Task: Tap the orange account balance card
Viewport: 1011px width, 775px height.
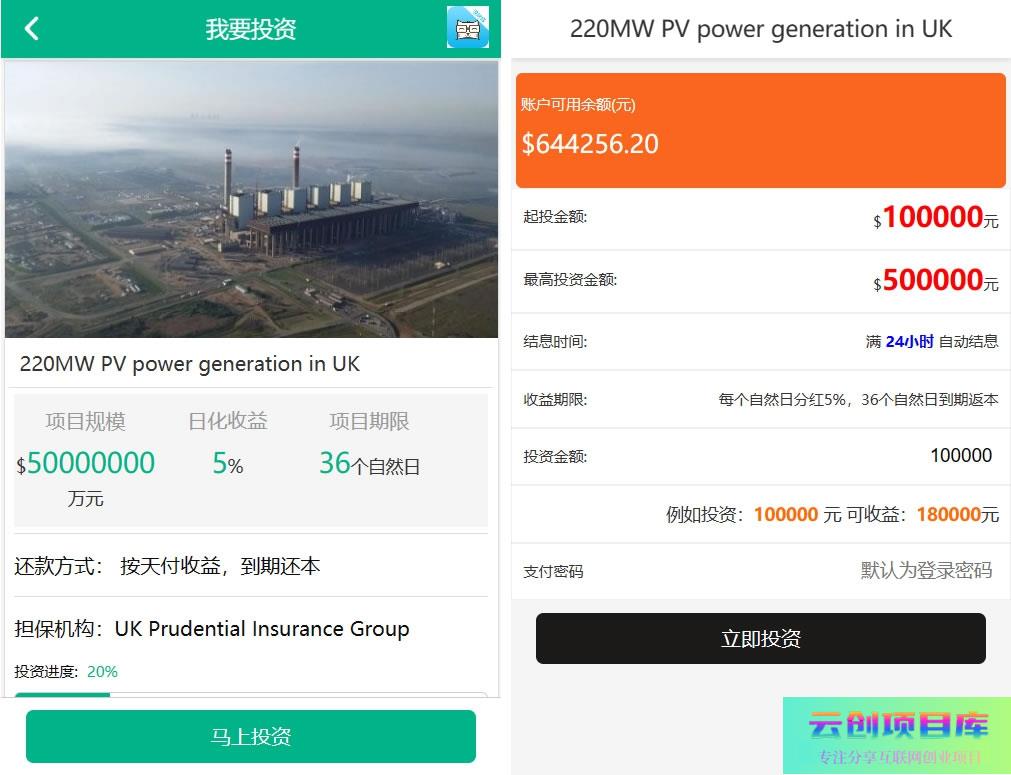Action: pos(760,130)
